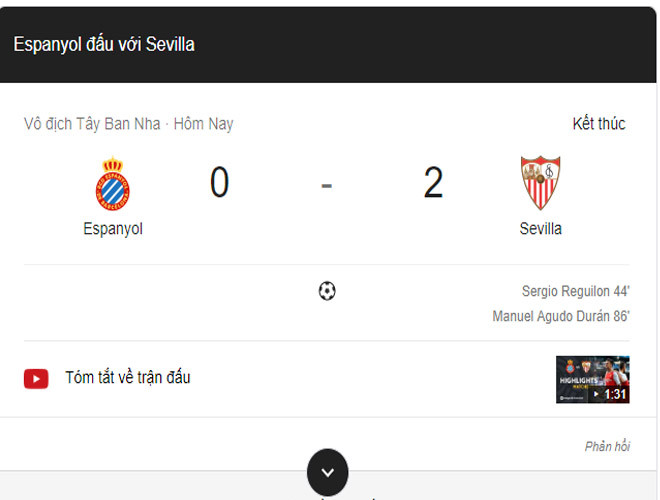Click Sevilla's score of 2
Image resolution: width=660 pixels, height=500 pixels.
click(x=433, y=184)
